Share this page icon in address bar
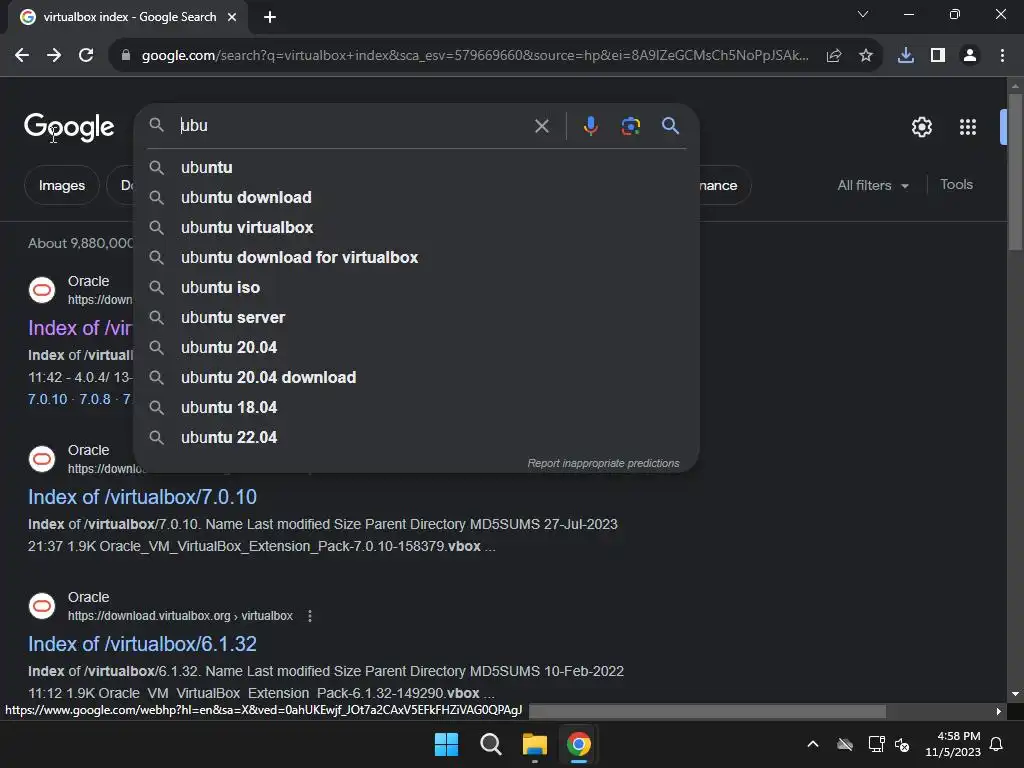 833,56
